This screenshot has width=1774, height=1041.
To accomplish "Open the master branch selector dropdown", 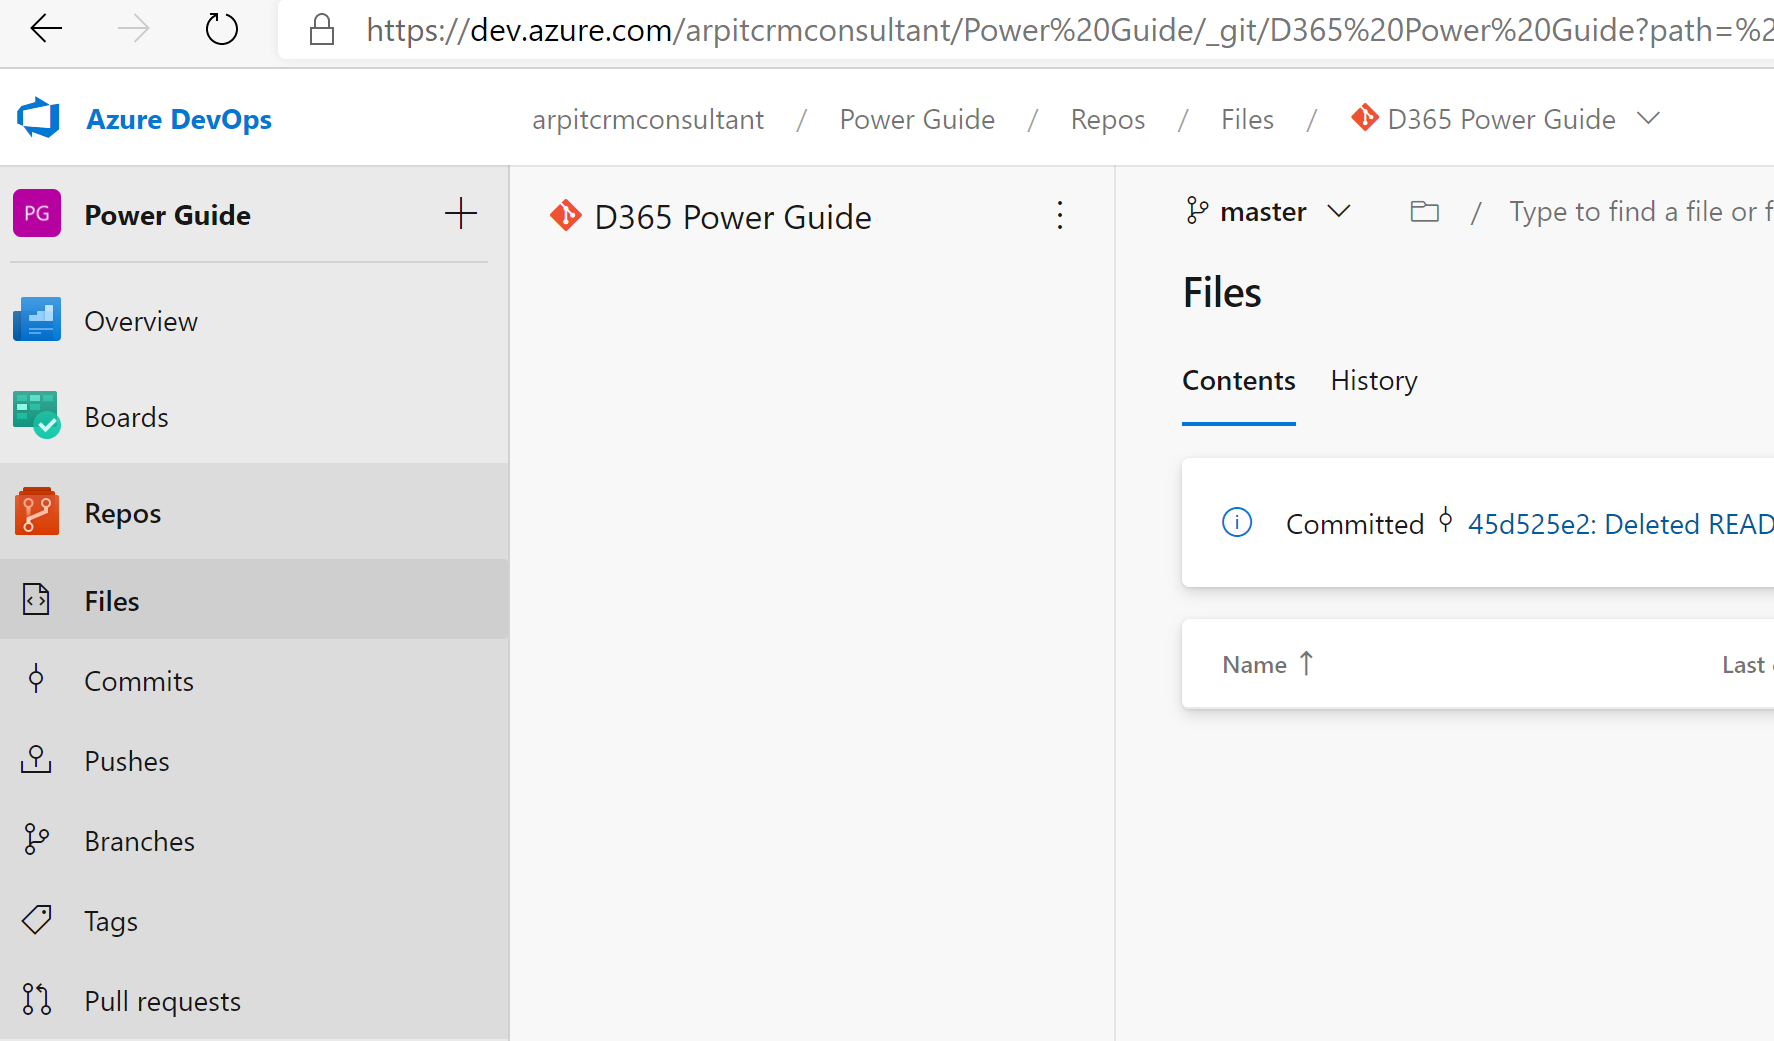I will (x=1269, y=211).
